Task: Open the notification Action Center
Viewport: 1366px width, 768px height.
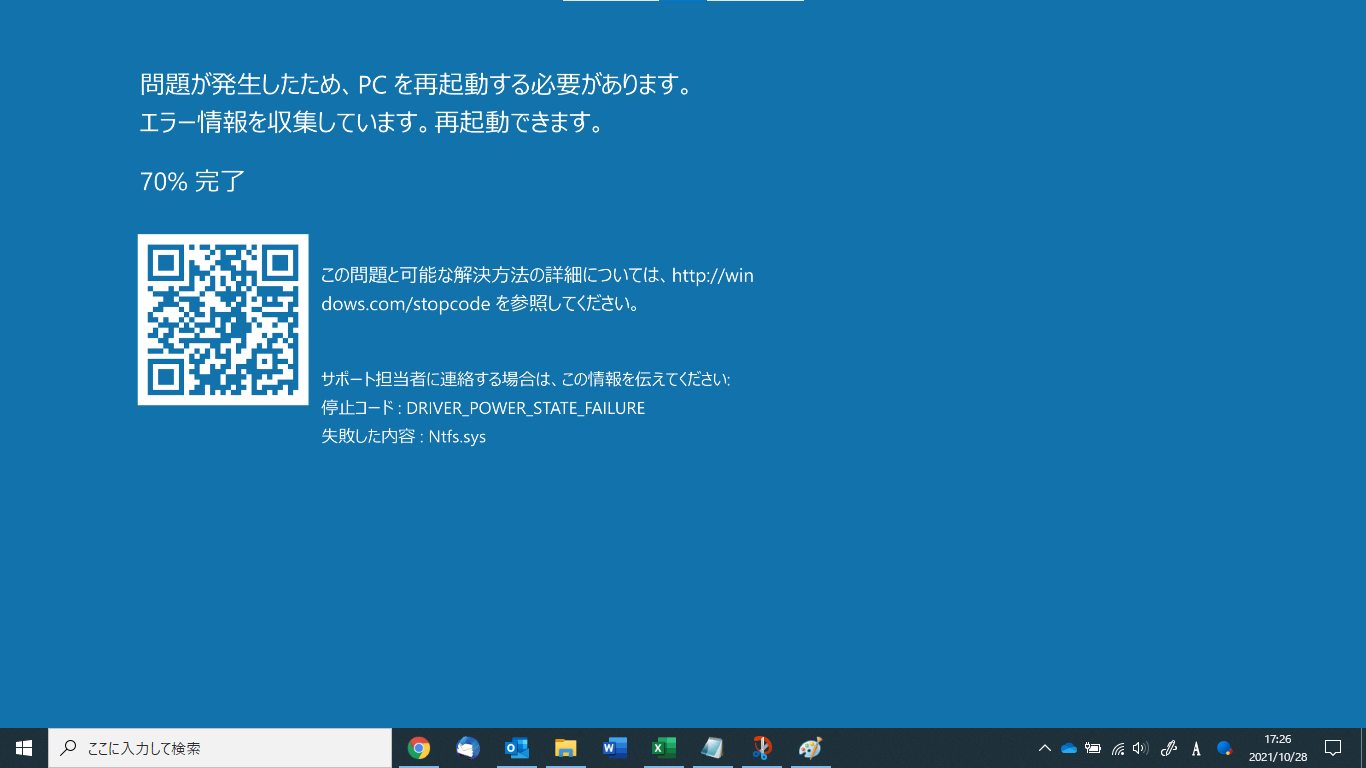Action: coord(1332,748)
